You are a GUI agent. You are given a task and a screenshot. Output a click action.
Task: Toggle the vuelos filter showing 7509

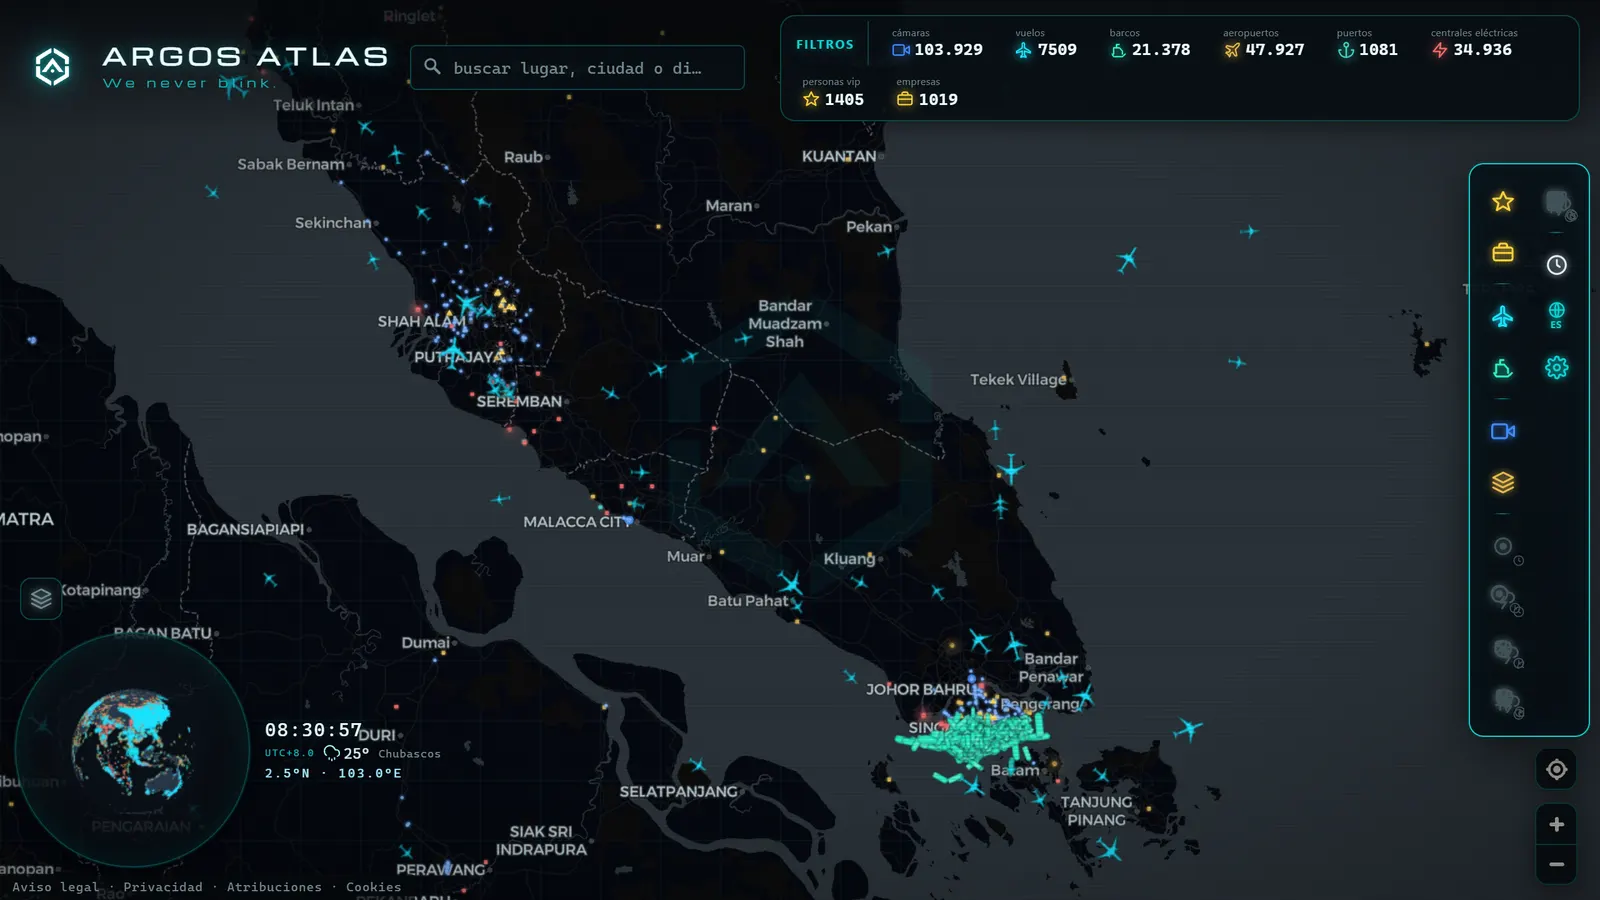pyautogui.click(x=1046, y=43)
